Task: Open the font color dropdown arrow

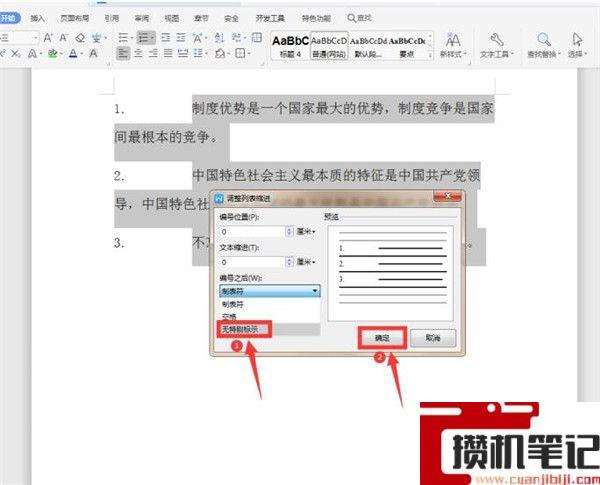Action: coord(81,54)
